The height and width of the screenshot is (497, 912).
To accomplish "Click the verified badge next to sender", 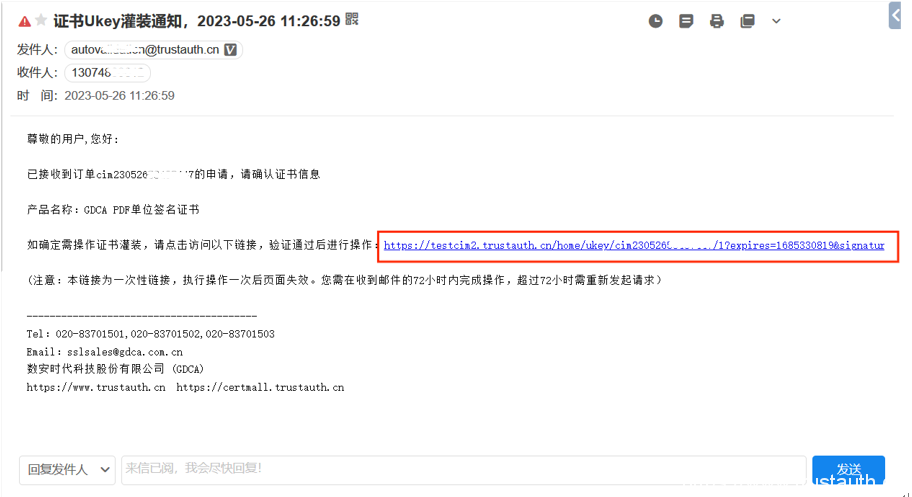I will [x=230, y=50].
